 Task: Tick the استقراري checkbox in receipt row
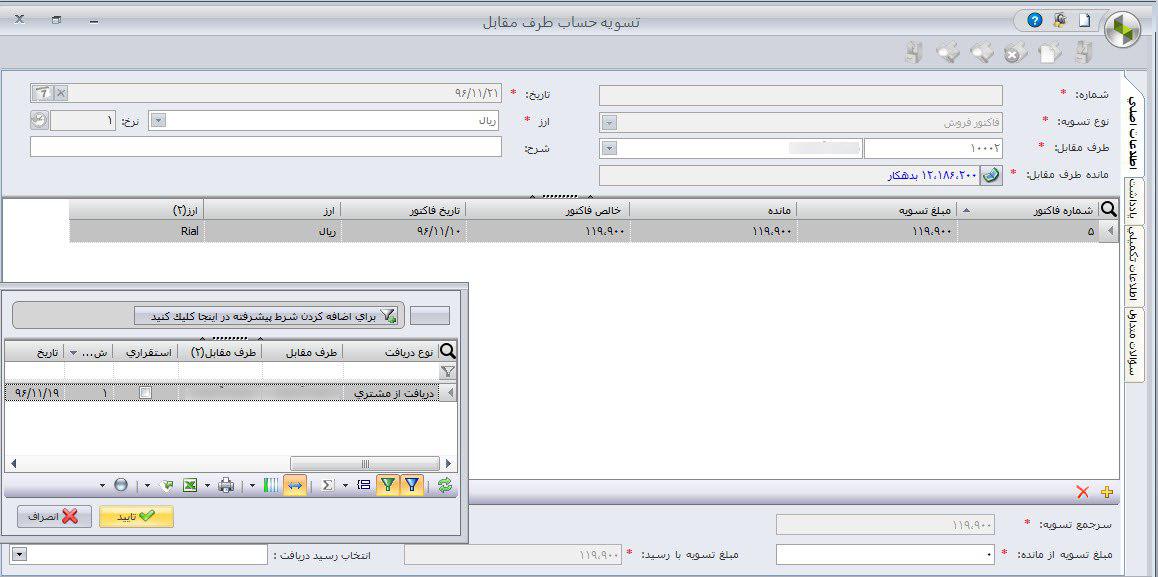click(145, 393)
